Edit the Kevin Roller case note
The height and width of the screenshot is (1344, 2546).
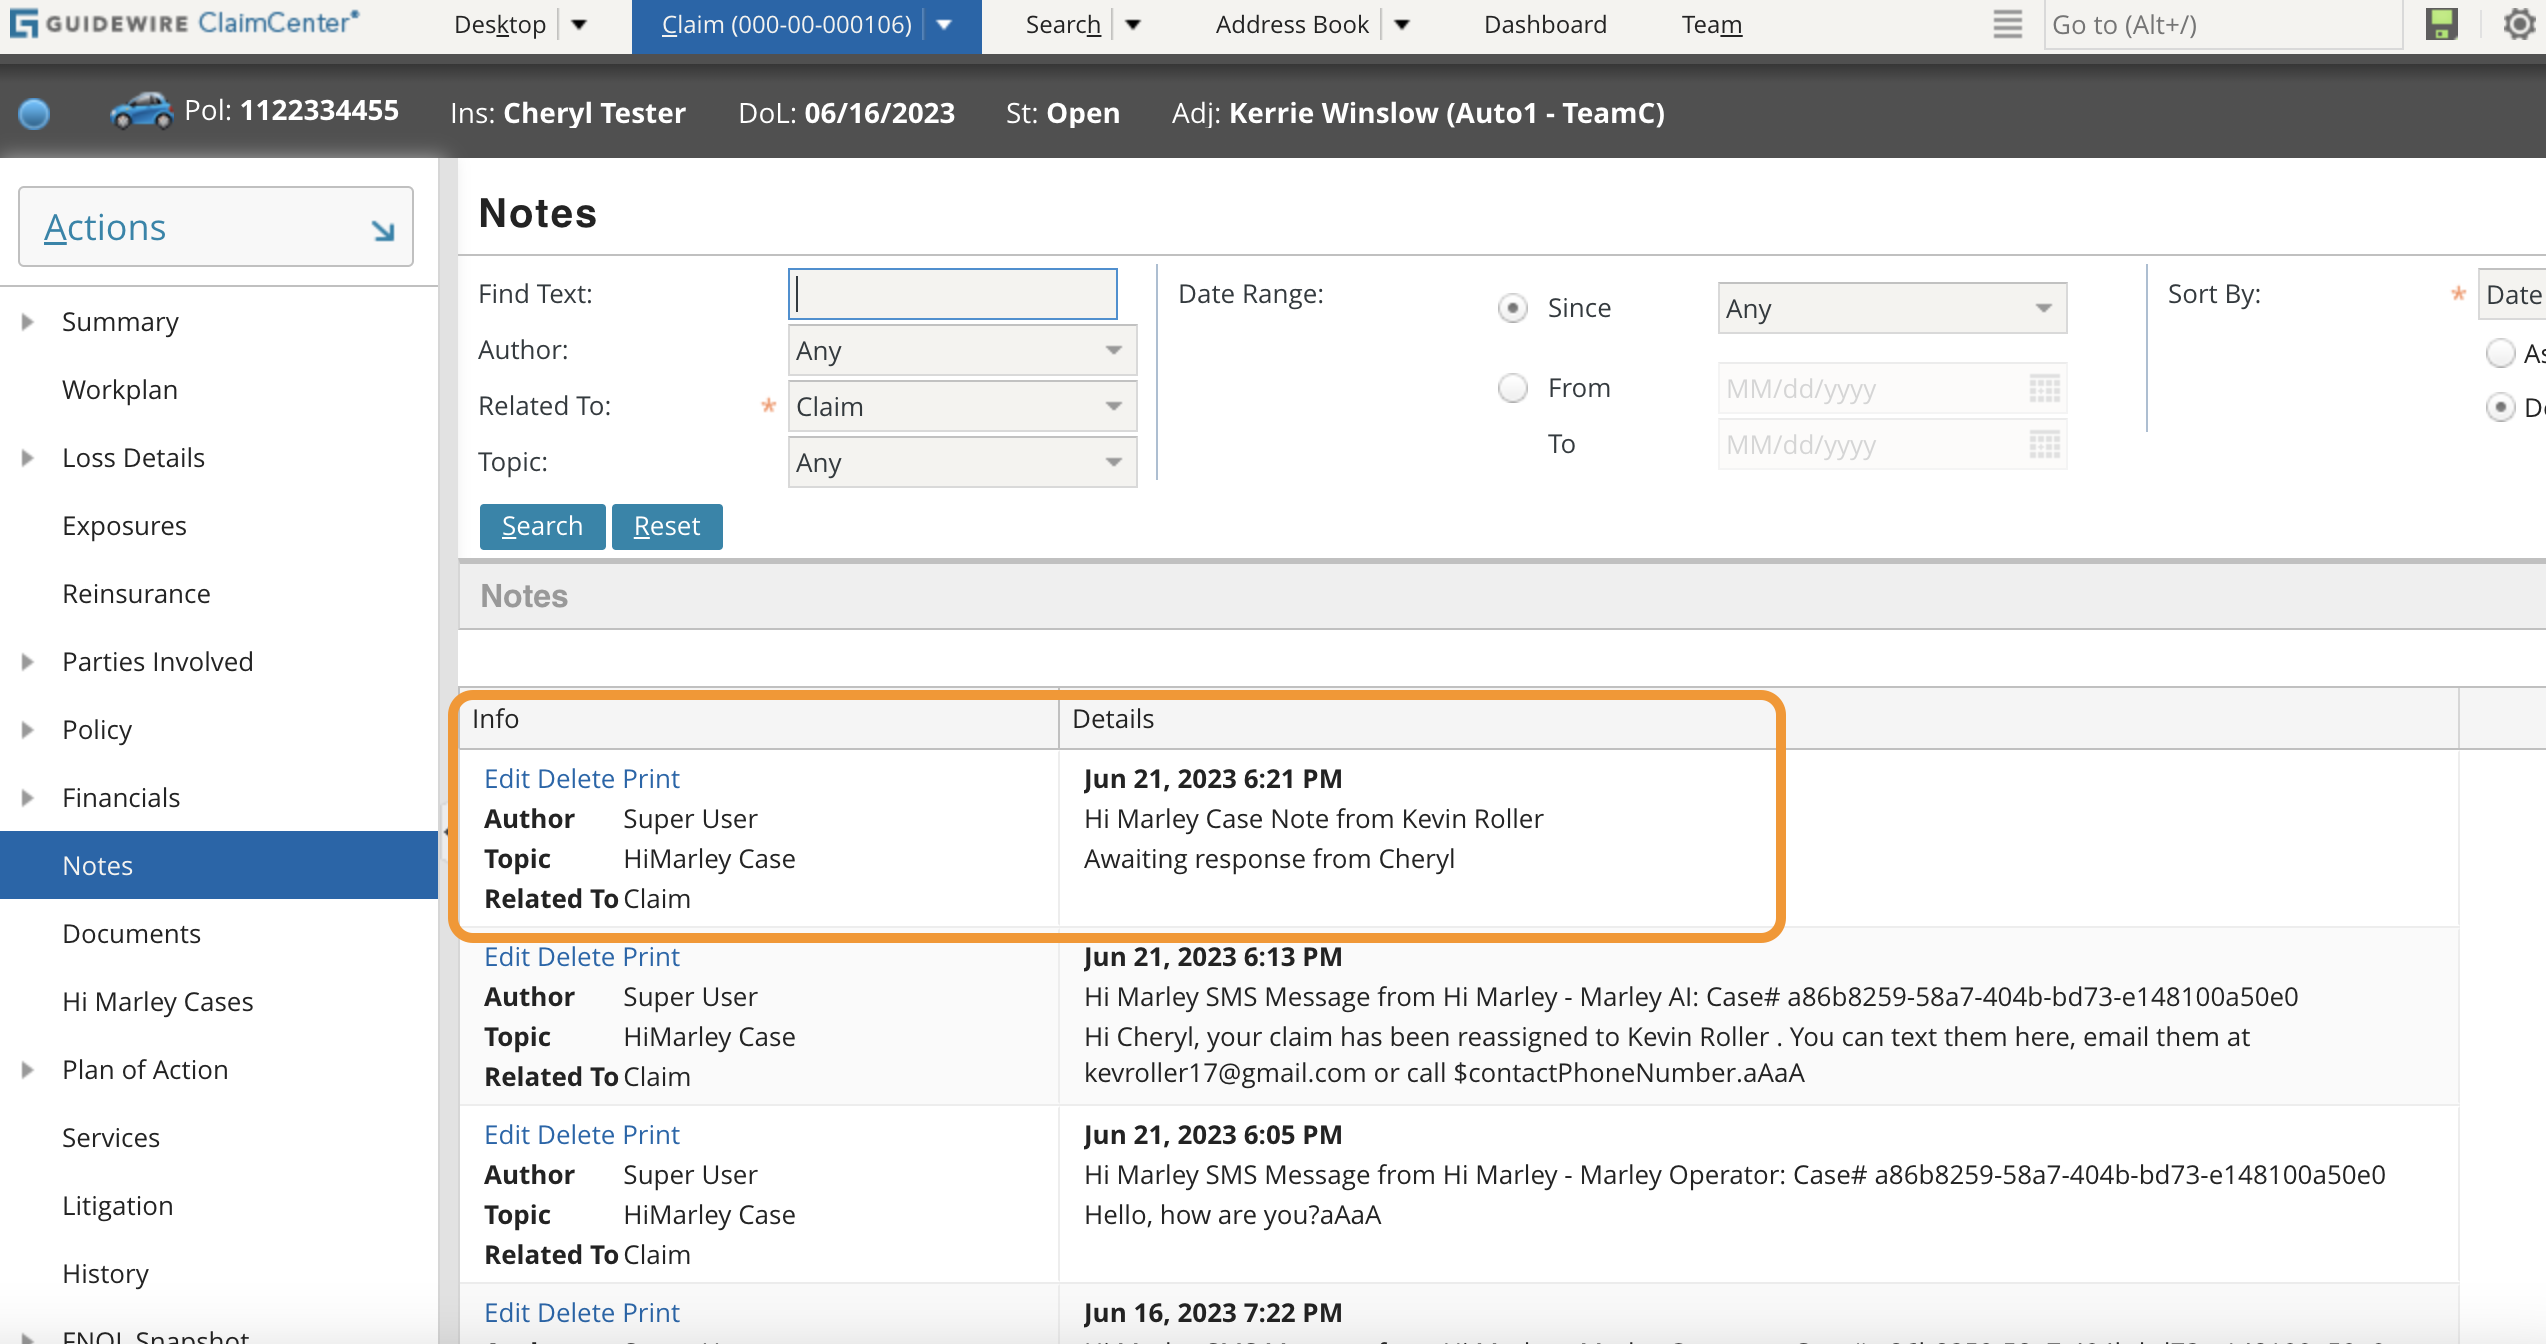click(506, 778)
